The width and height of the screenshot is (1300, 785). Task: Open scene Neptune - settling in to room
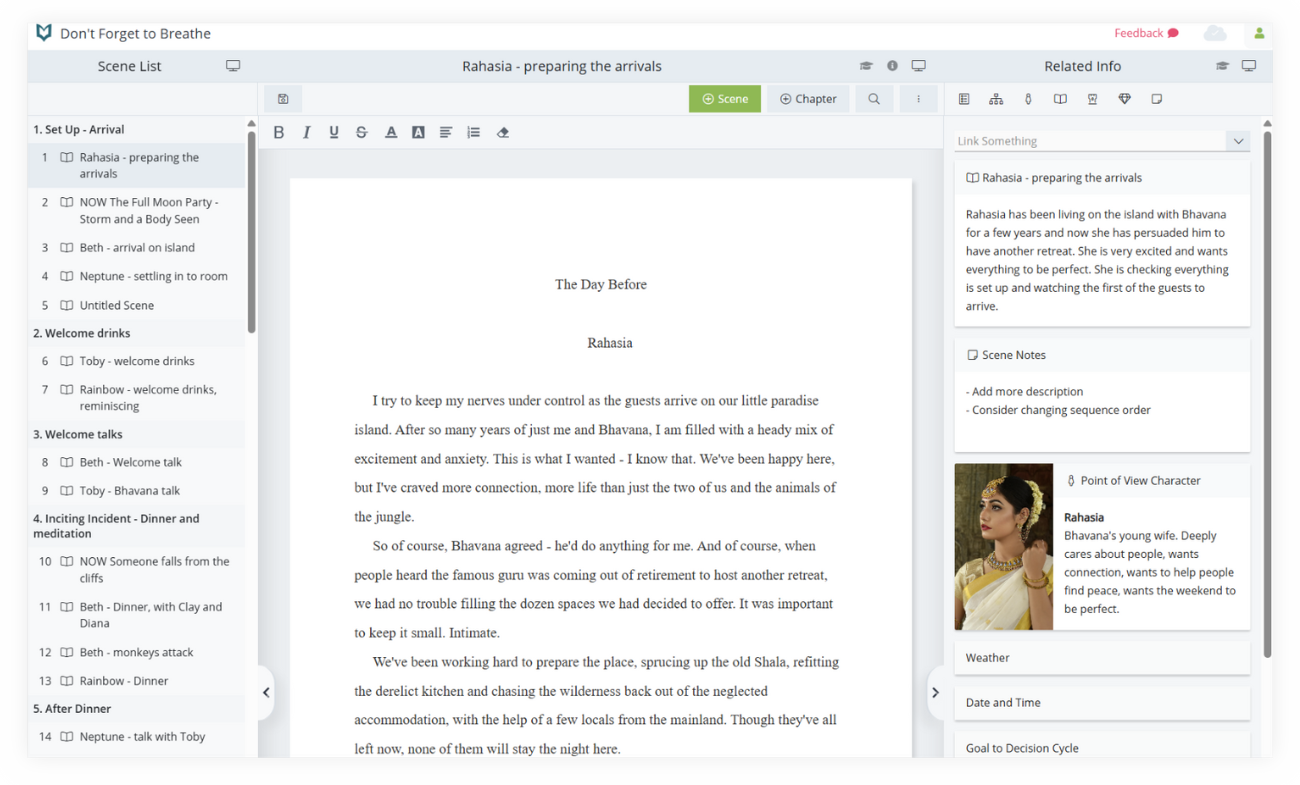point(136,276)
